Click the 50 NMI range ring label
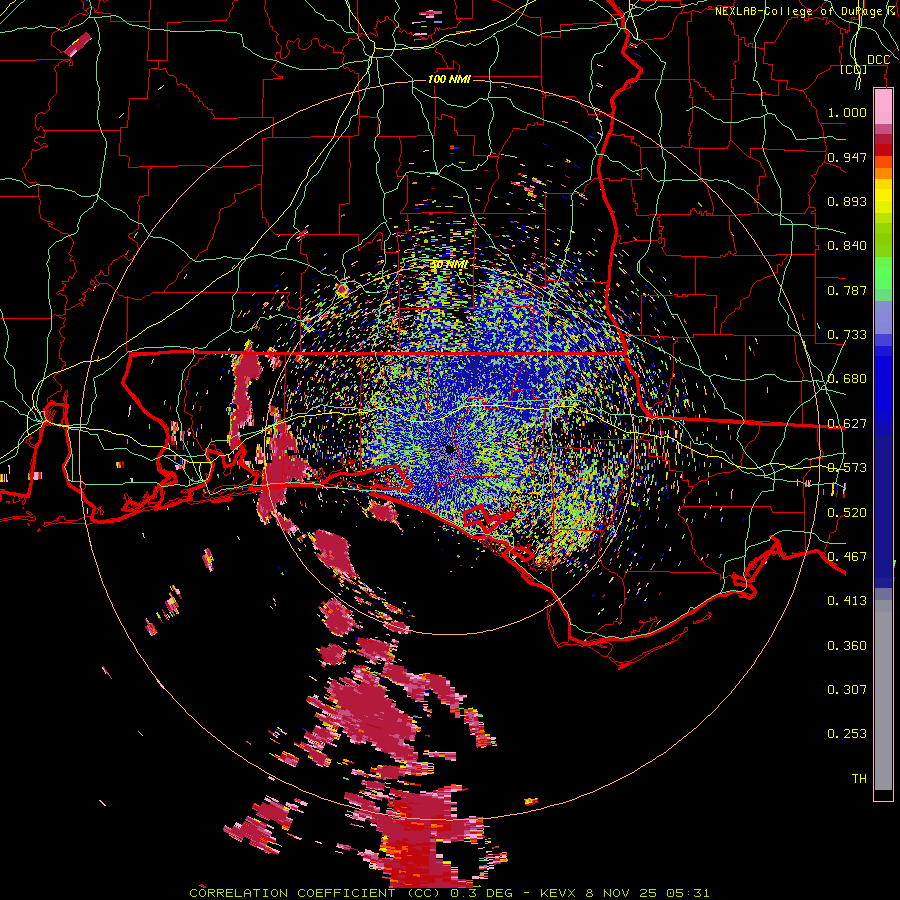This screenshot has width=900, height=900. (x=449, y=265)
